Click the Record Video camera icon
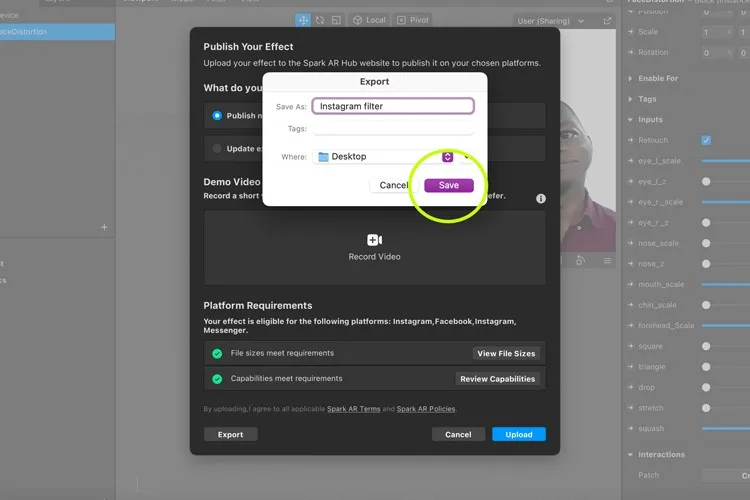The image size is (750, 500). click(x=374, y=240)
